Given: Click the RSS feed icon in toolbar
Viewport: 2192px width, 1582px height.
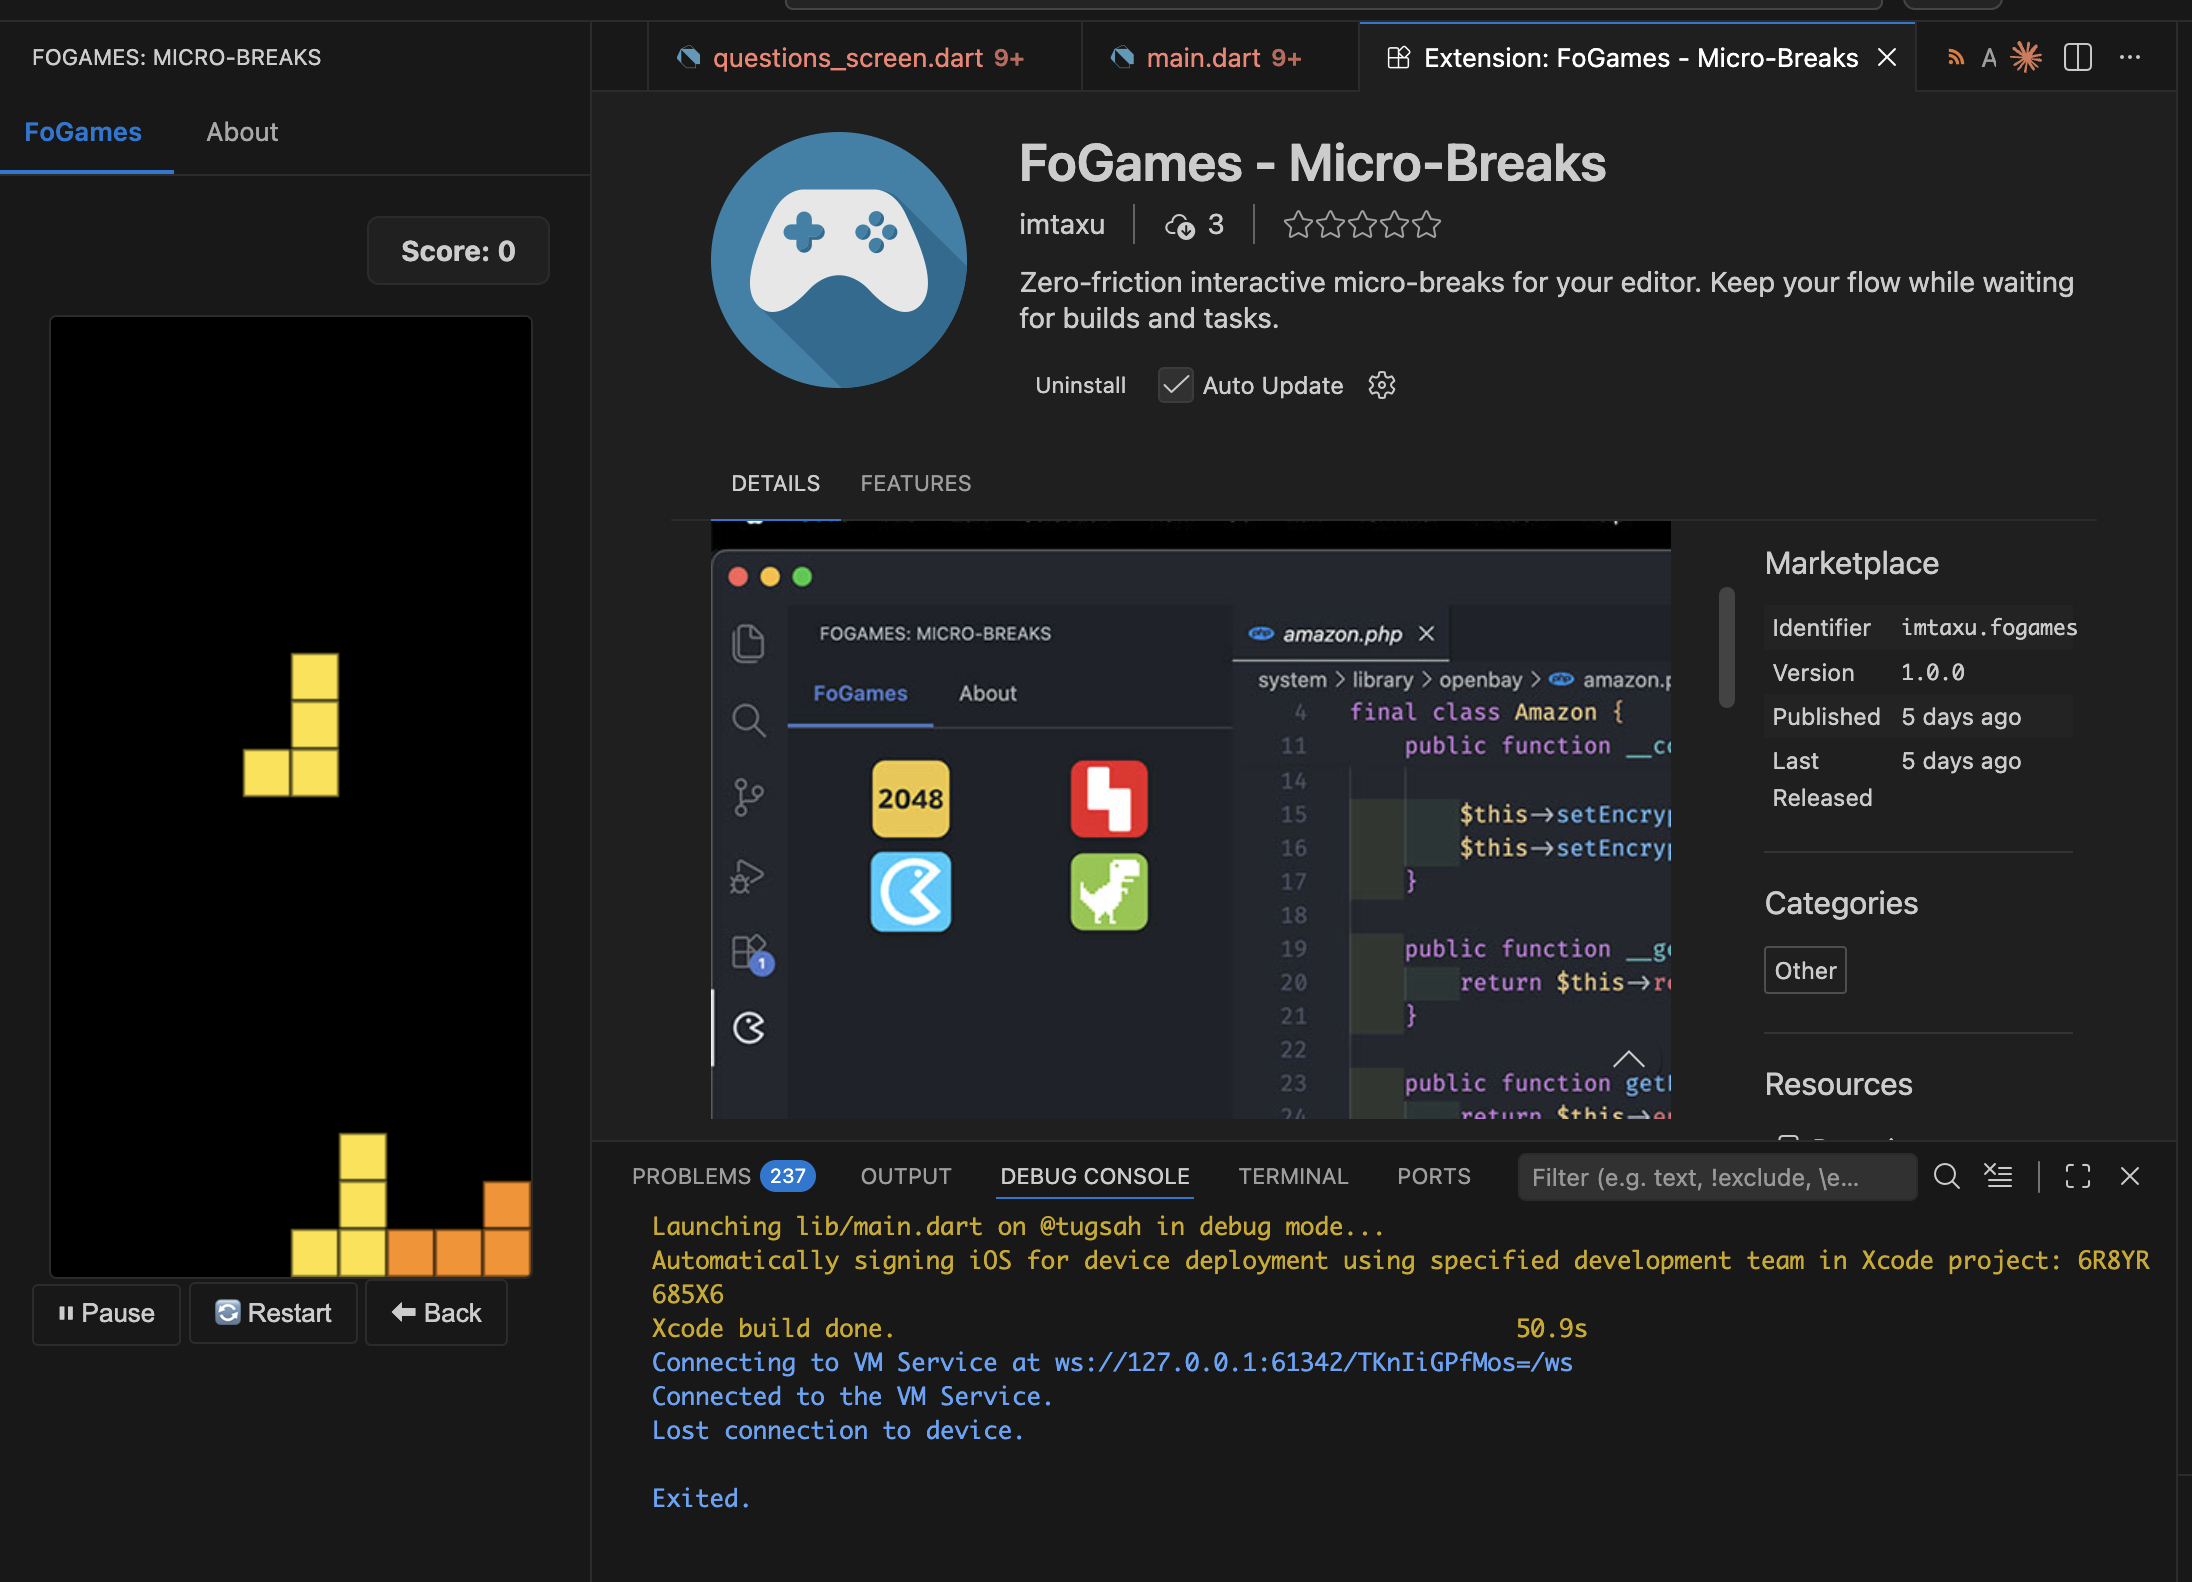Looking at the screenshot, I should click(x=1955, y=58).
